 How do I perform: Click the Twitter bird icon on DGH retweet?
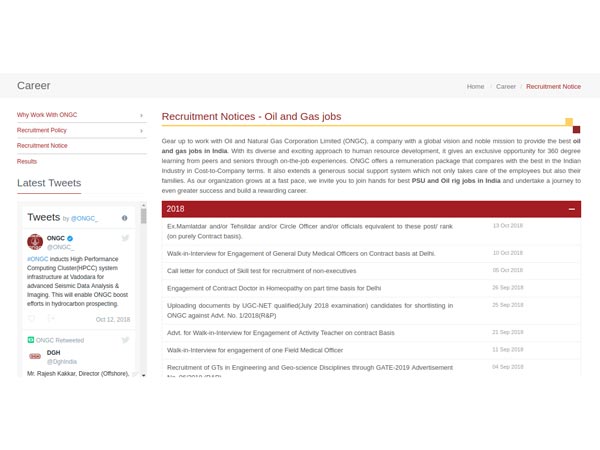click(x=125, y=340)
